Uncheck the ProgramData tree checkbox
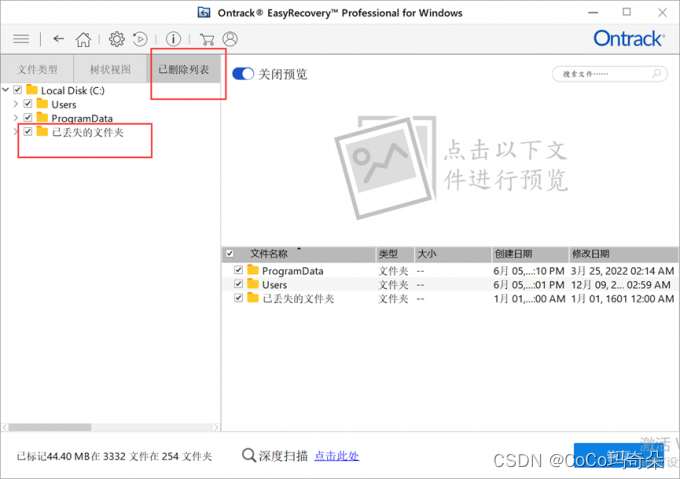This screenshot has width=680, height=479. point(28,117)
